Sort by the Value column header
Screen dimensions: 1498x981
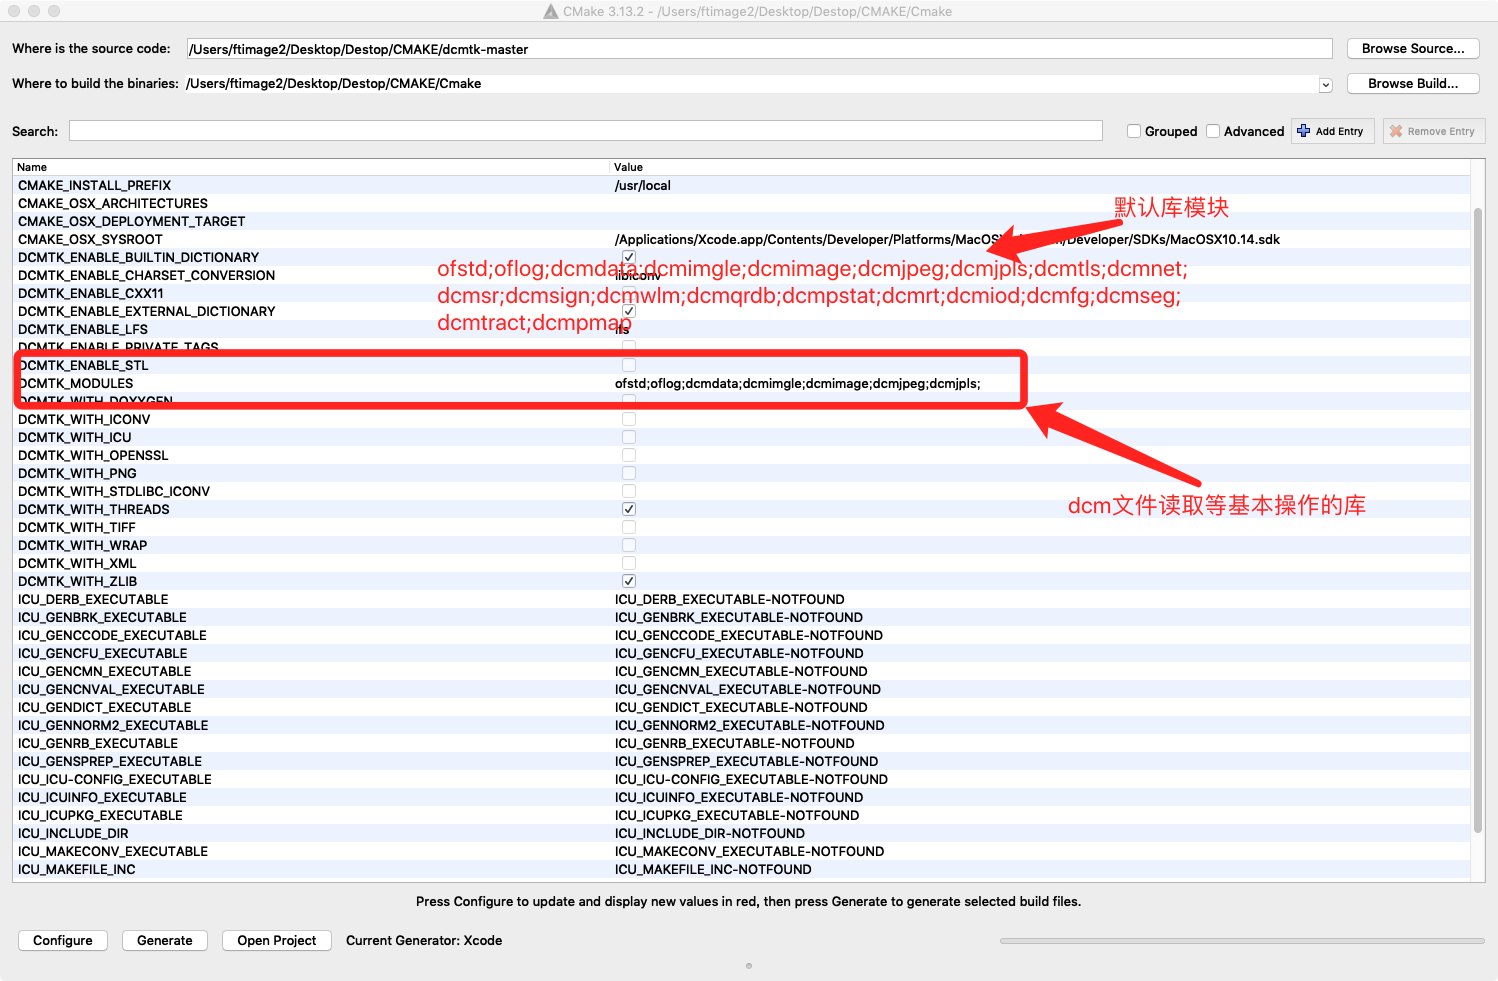coord(1040,167)
